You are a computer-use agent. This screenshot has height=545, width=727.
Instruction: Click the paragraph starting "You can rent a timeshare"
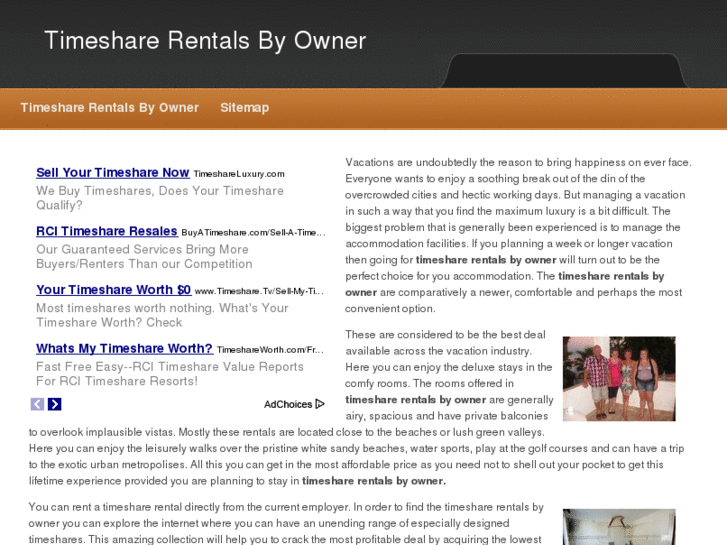pyautogui.click(x=286, y=523)
